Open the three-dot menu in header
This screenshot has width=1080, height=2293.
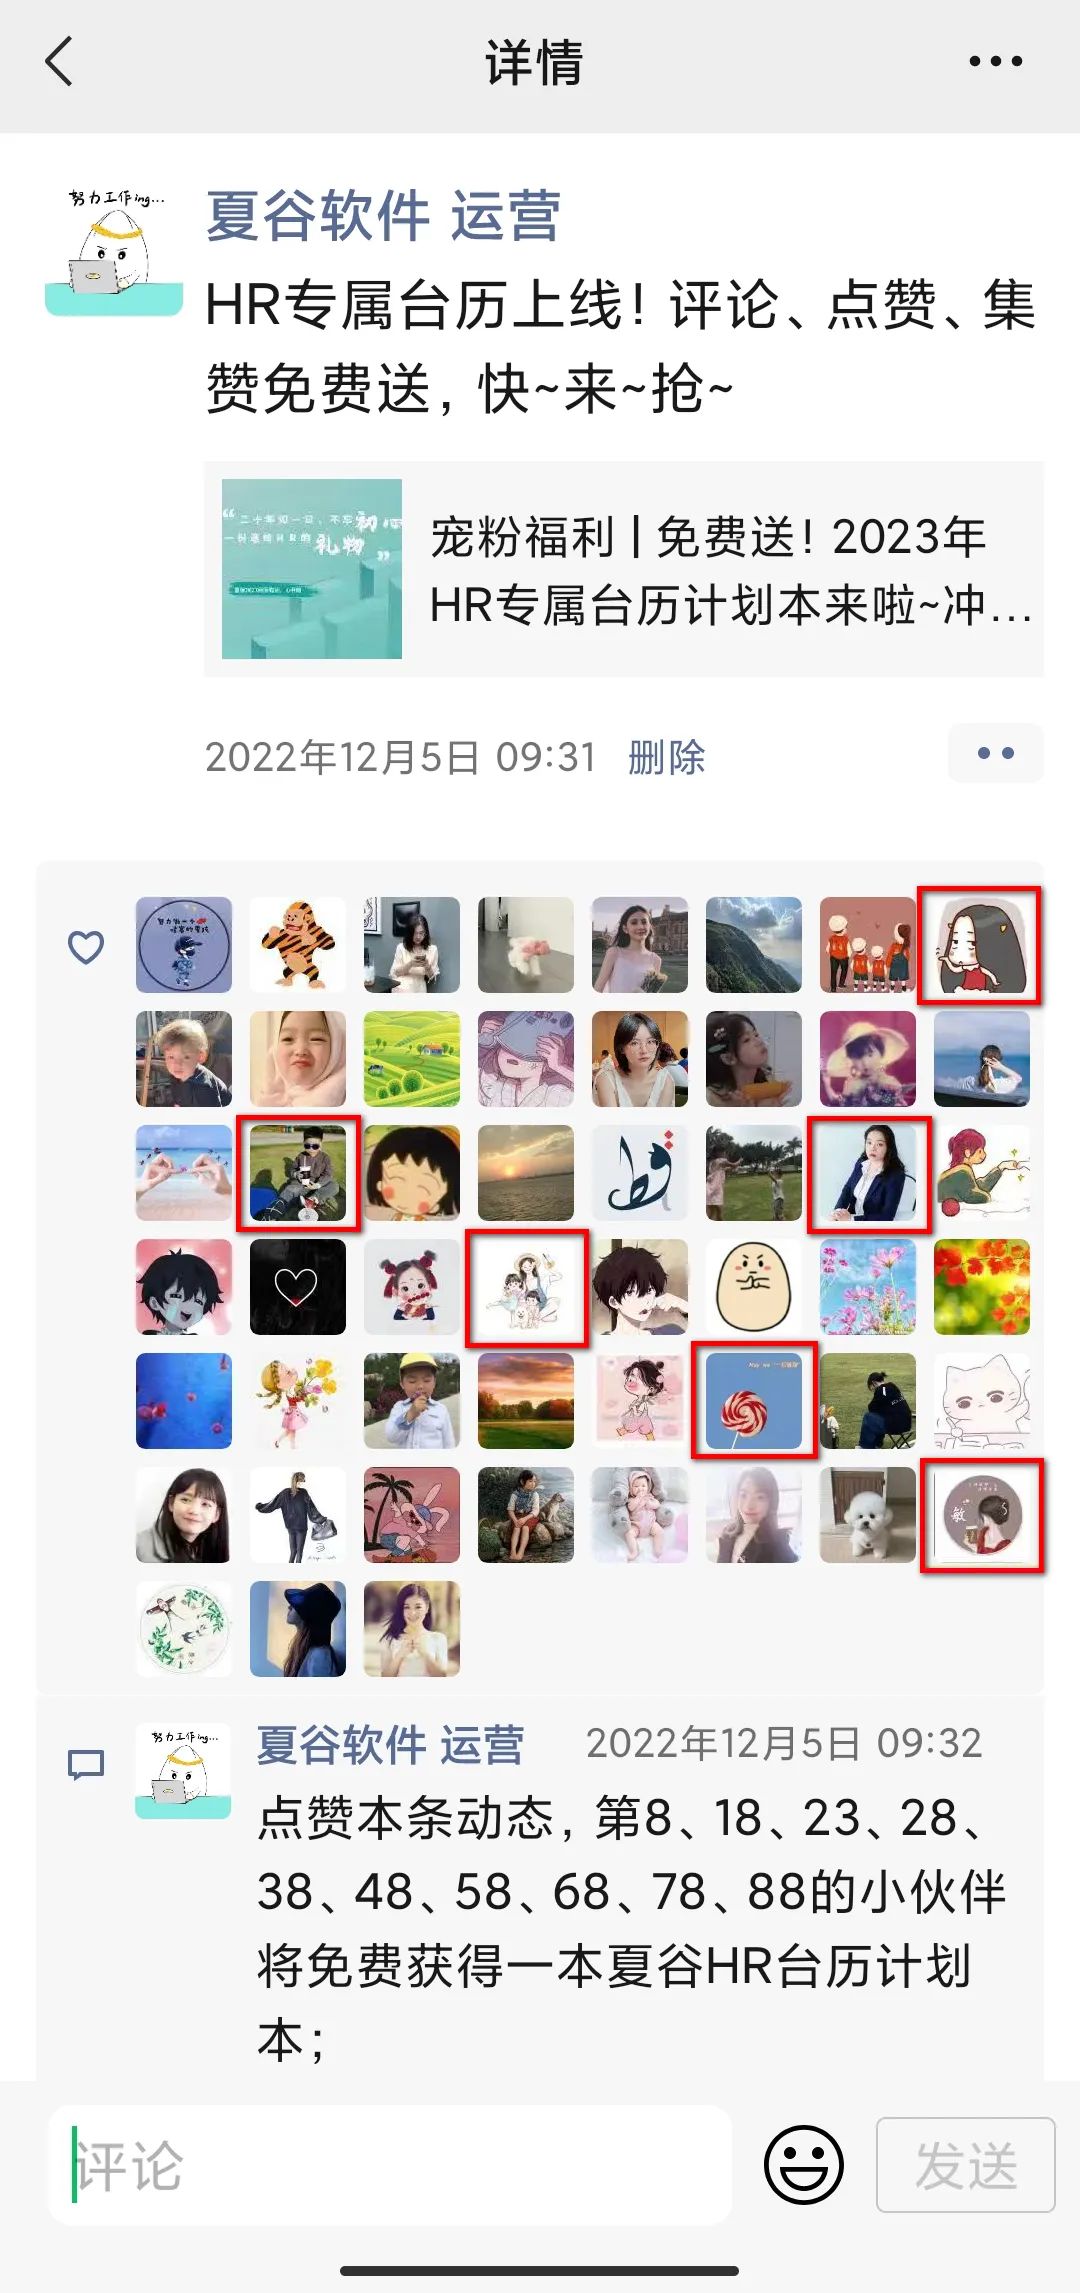[995, 62]
